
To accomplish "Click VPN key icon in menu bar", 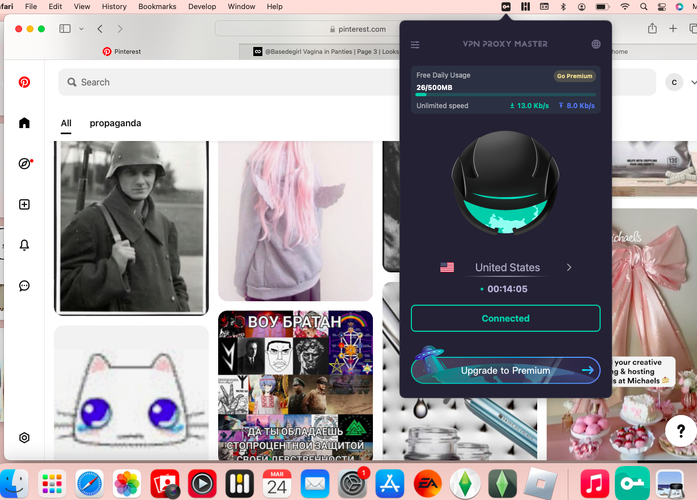I will tap(506, 7).
